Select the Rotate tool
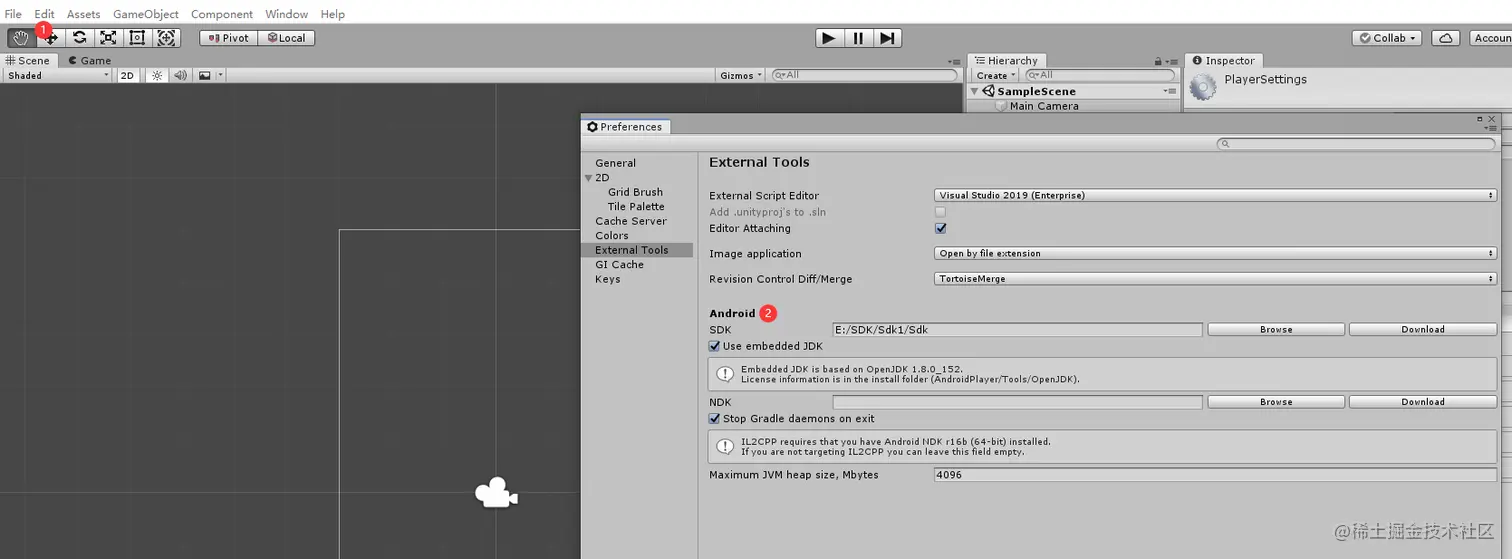The height and width of the screenshot is (559, 1512). [x=80, y=38]
